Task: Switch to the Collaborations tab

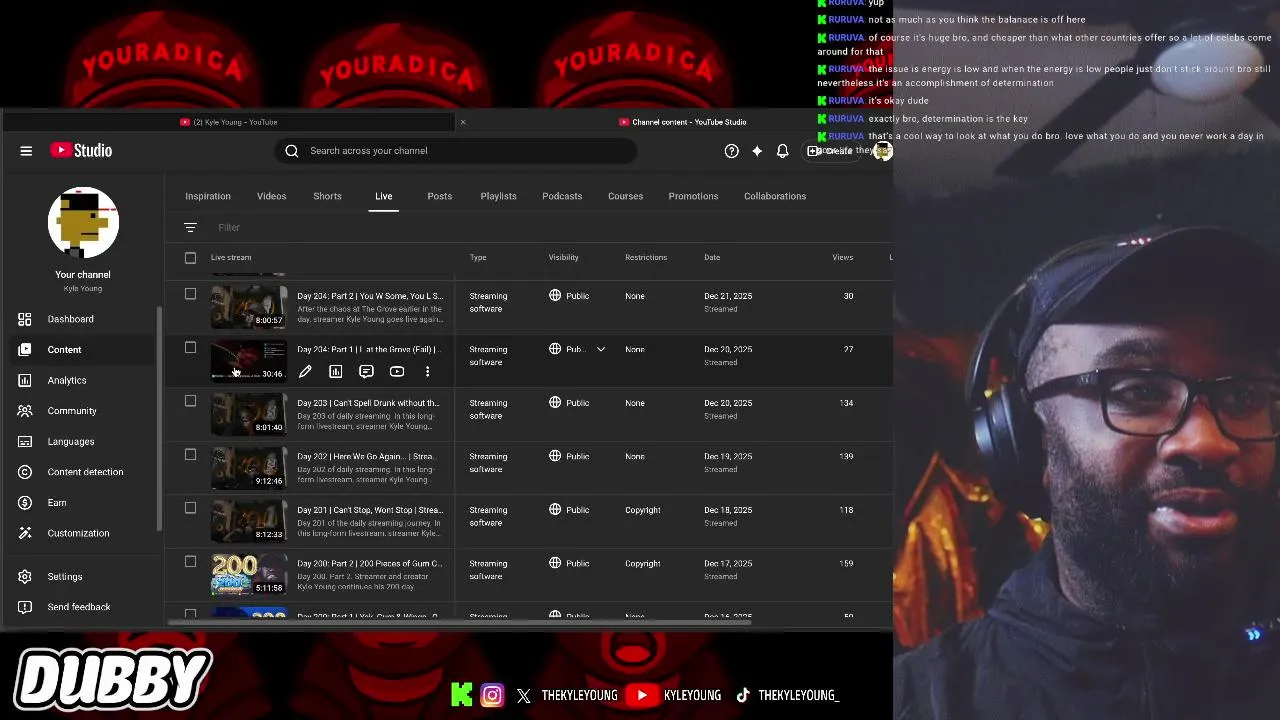Action: tap(775, 196)
